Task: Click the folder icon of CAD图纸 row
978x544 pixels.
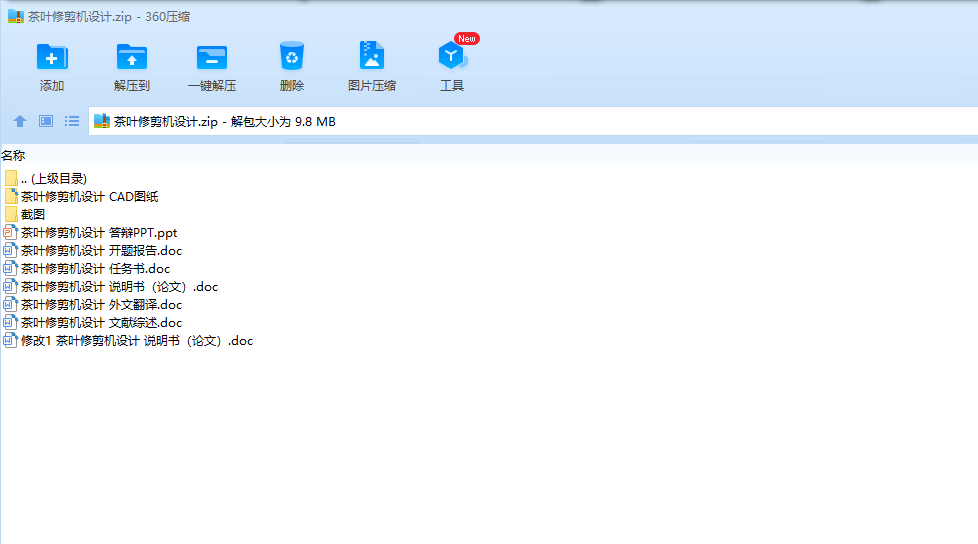Action: click(11, 197)
